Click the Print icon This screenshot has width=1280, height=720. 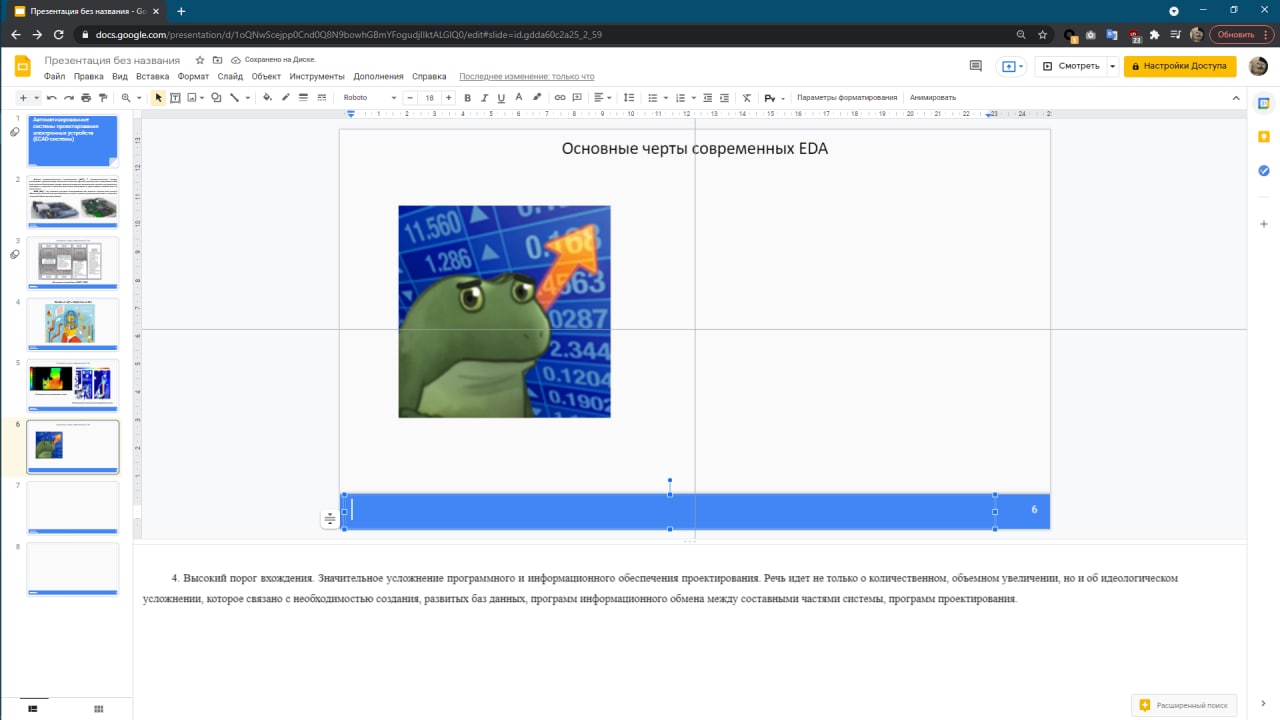86,98
